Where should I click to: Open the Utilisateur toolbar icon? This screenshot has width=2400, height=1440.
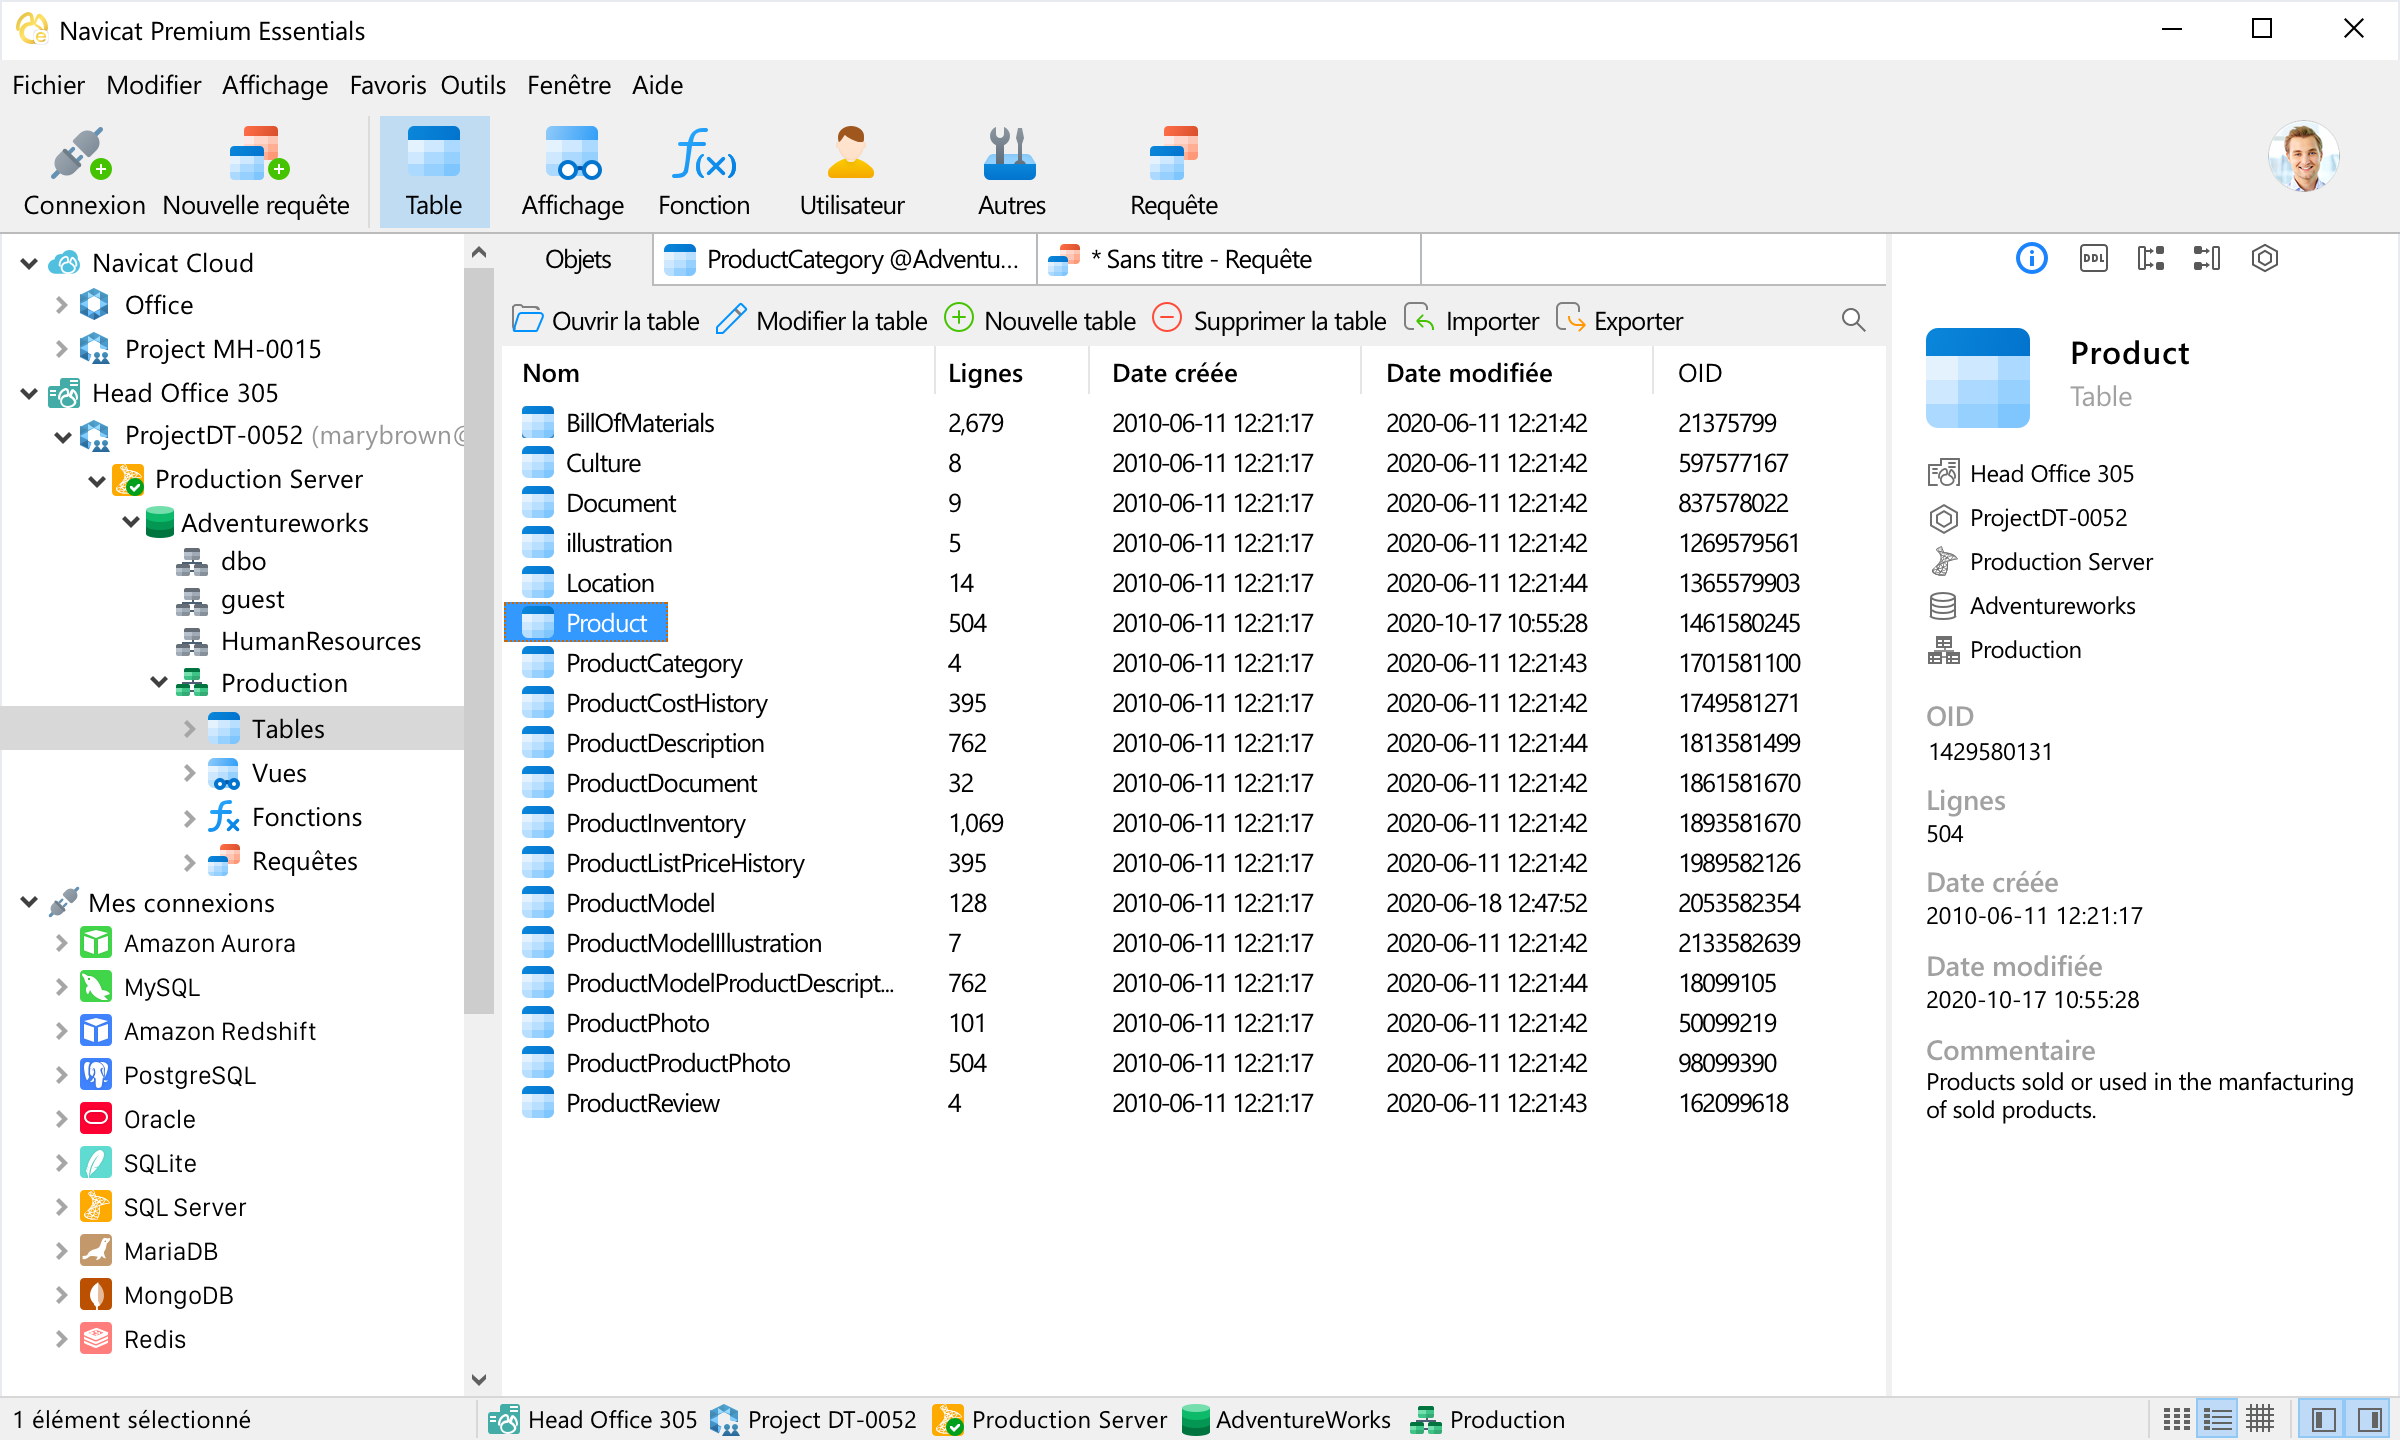[x=852, y=172]
